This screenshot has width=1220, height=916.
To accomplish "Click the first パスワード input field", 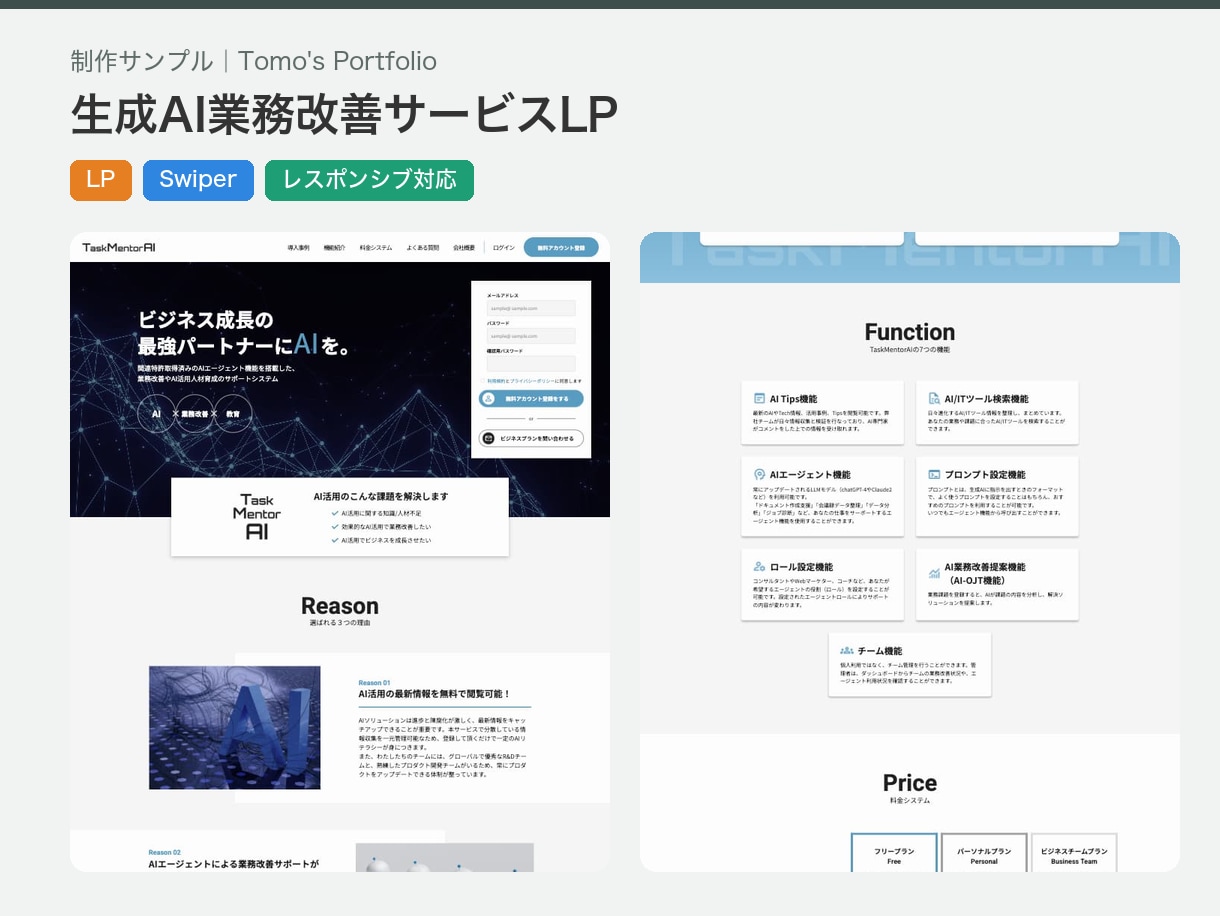I will click(531, 336).
